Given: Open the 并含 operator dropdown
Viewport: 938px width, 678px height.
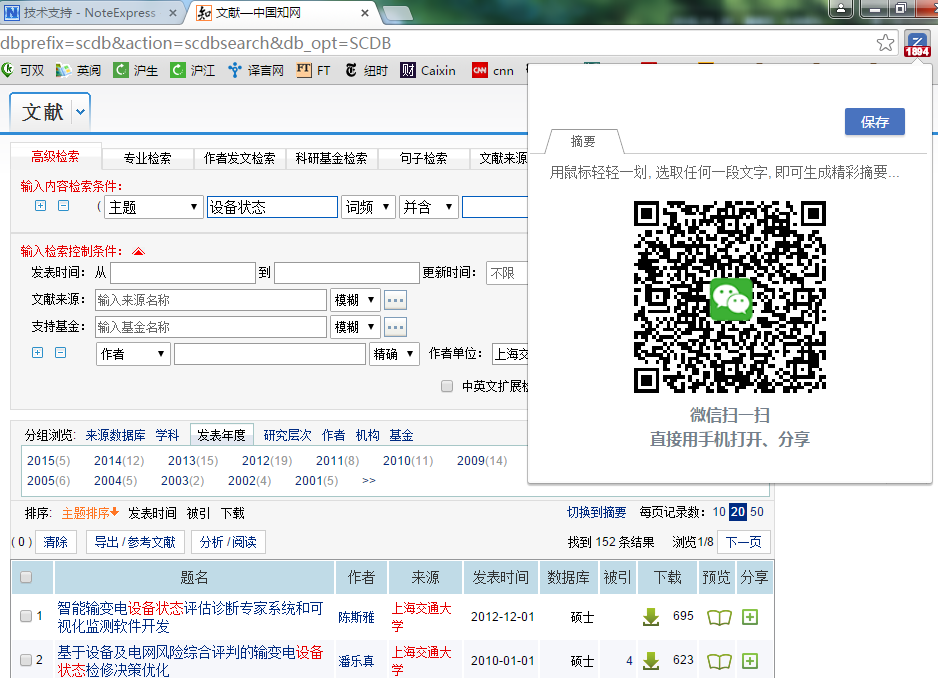Looking at the screenshot, I should click(428, 207).
